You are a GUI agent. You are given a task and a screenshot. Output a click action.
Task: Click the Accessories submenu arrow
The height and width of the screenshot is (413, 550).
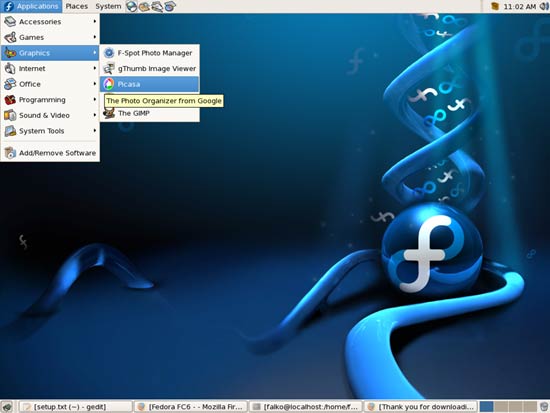[x=95, y=21]
